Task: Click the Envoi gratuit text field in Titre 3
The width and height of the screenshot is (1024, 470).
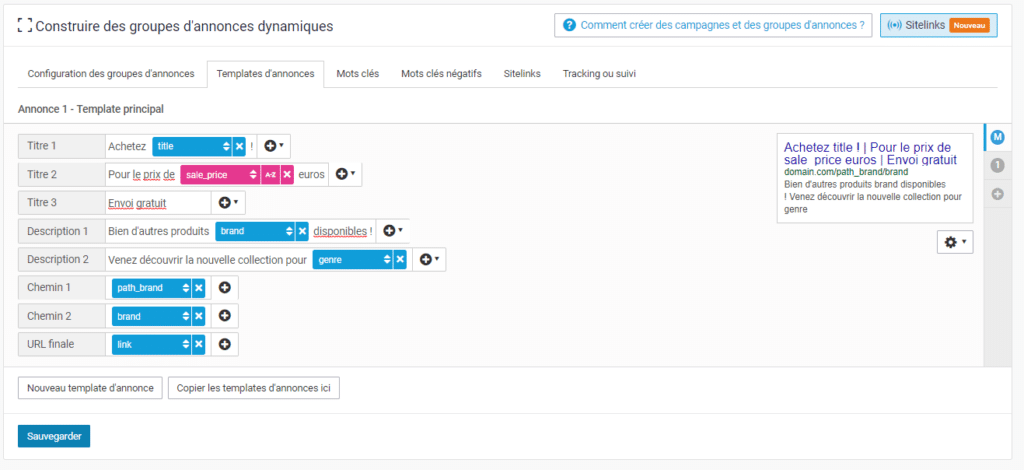Action: point(158,203)
